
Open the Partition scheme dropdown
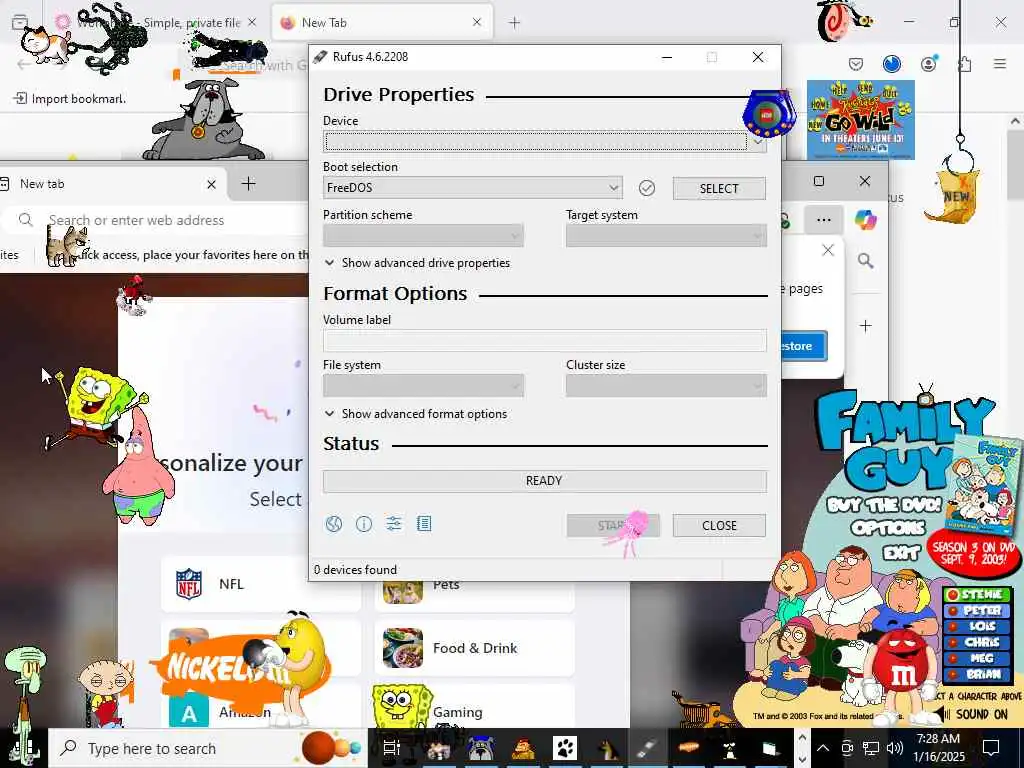pyautogui.click(x=423, y=236)
